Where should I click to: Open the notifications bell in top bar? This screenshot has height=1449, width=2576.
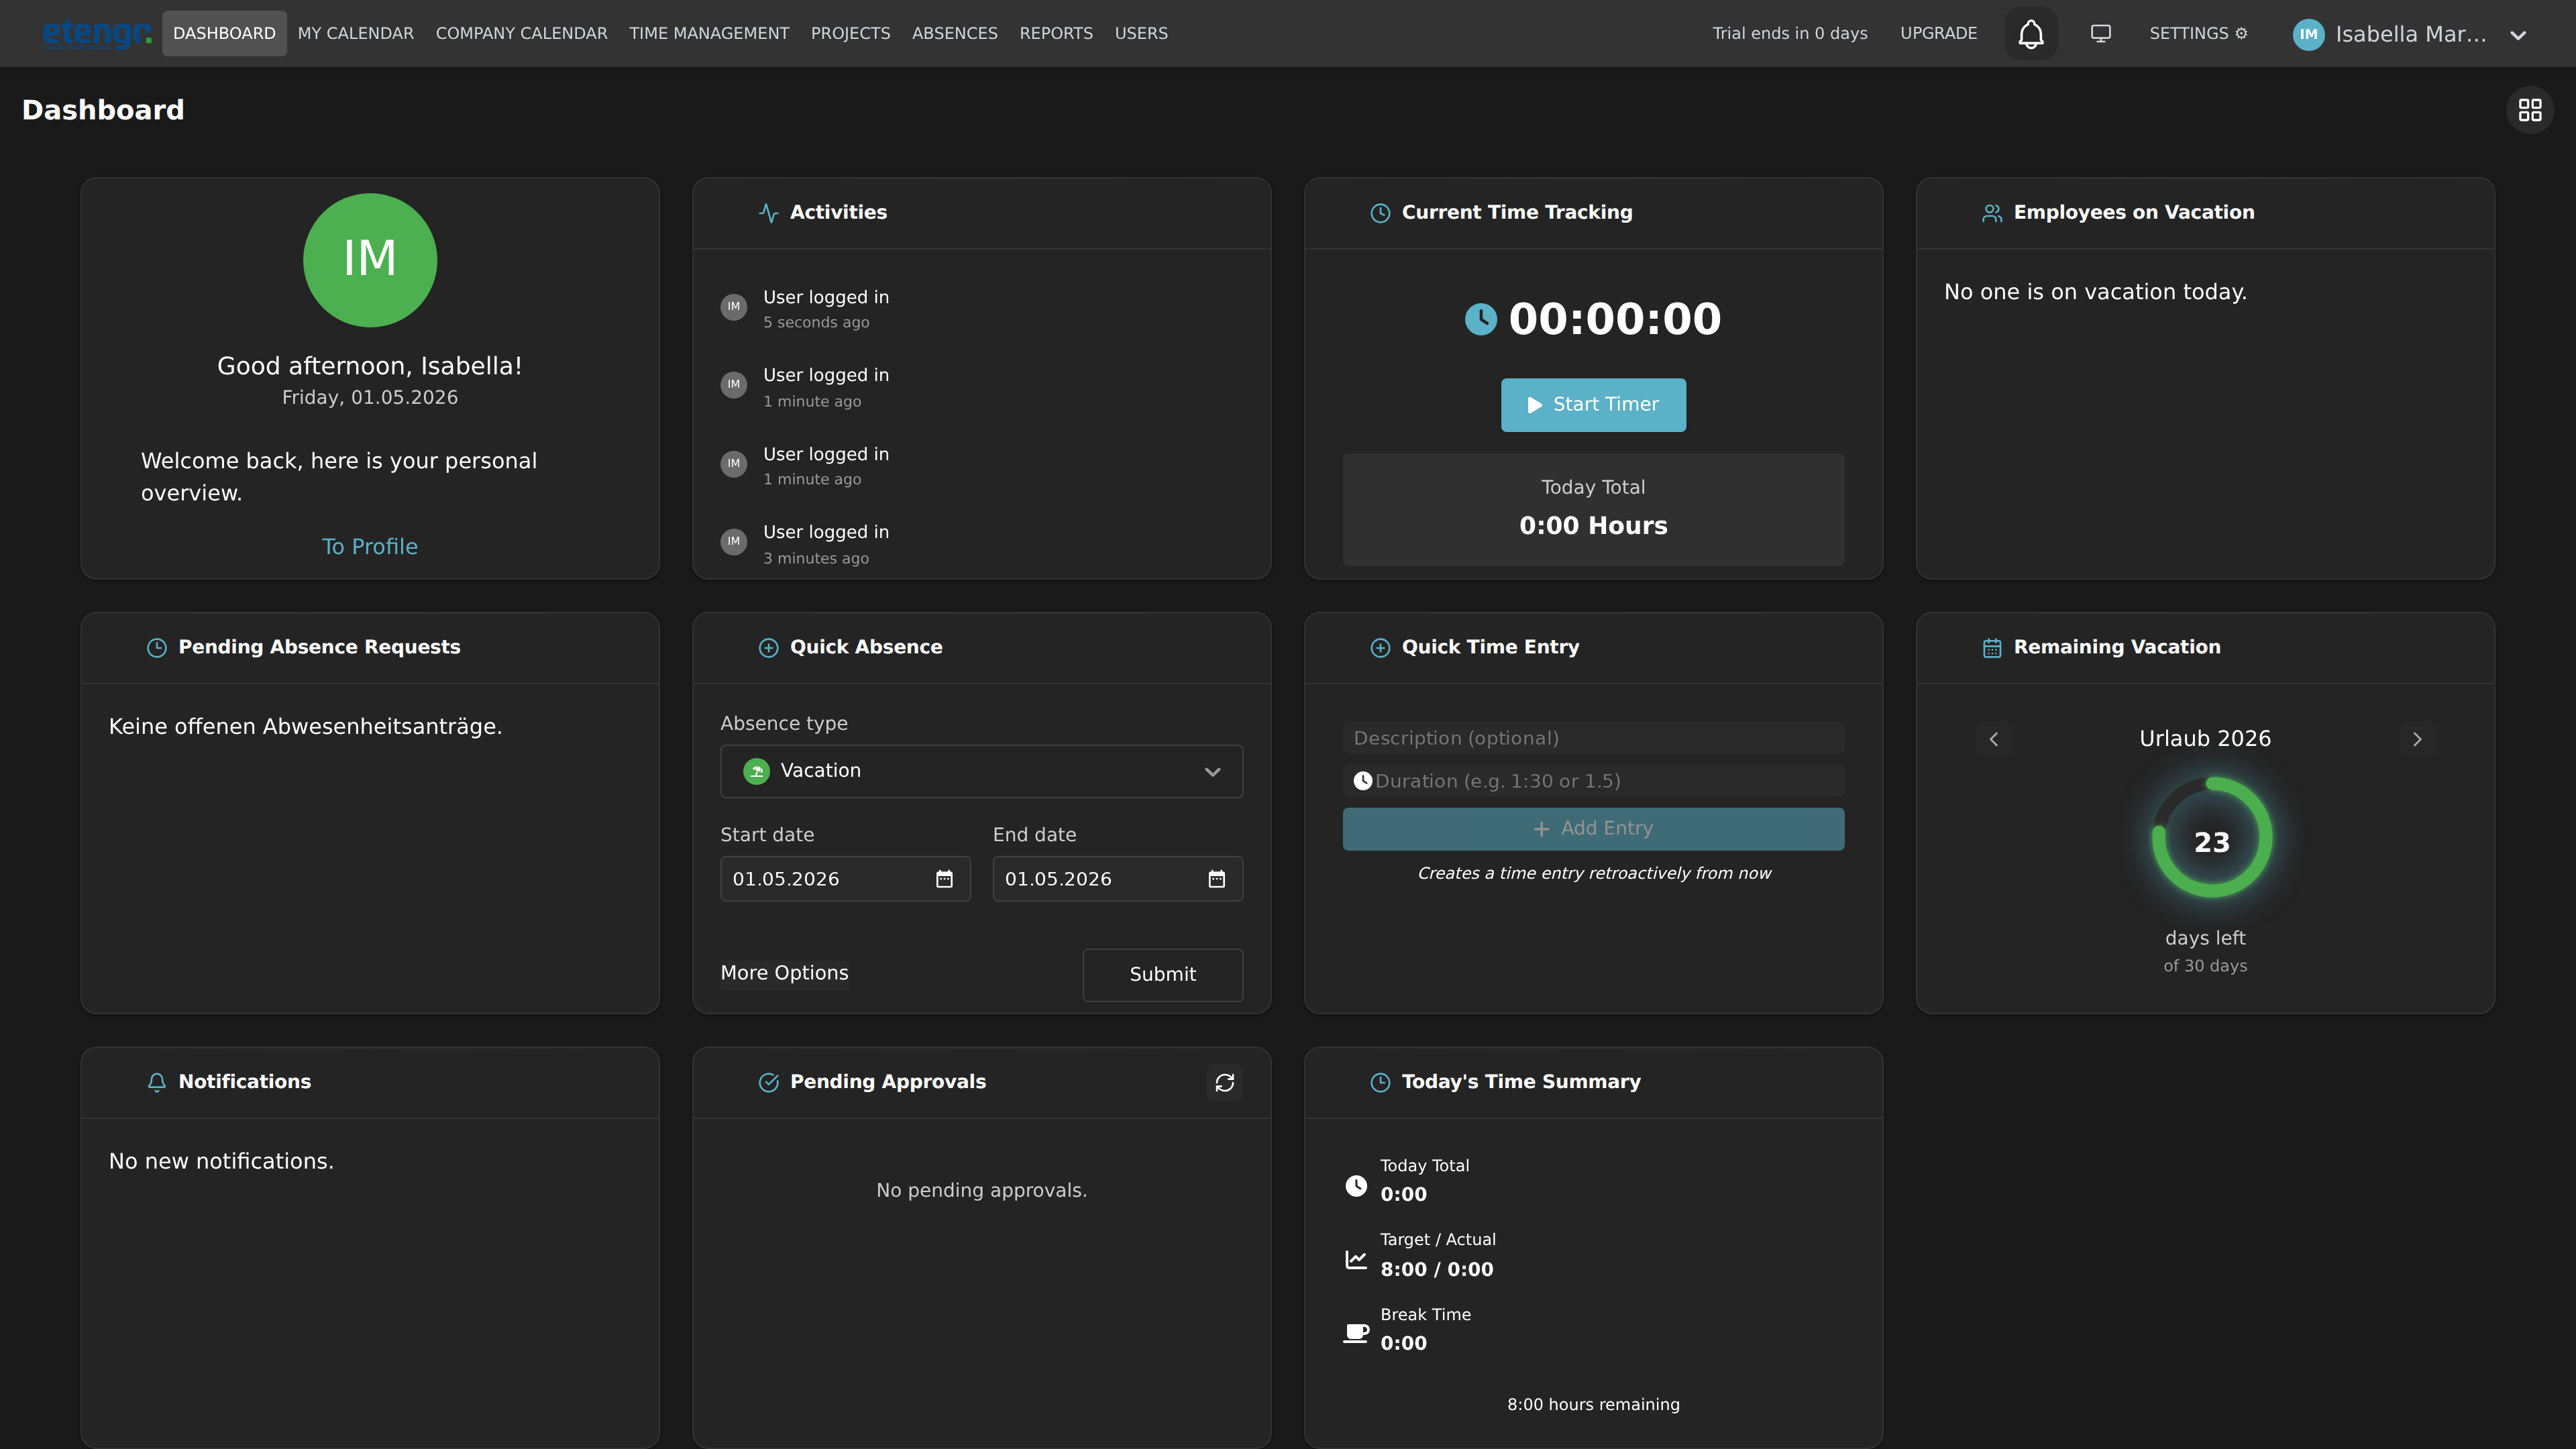pos(2030,34)
